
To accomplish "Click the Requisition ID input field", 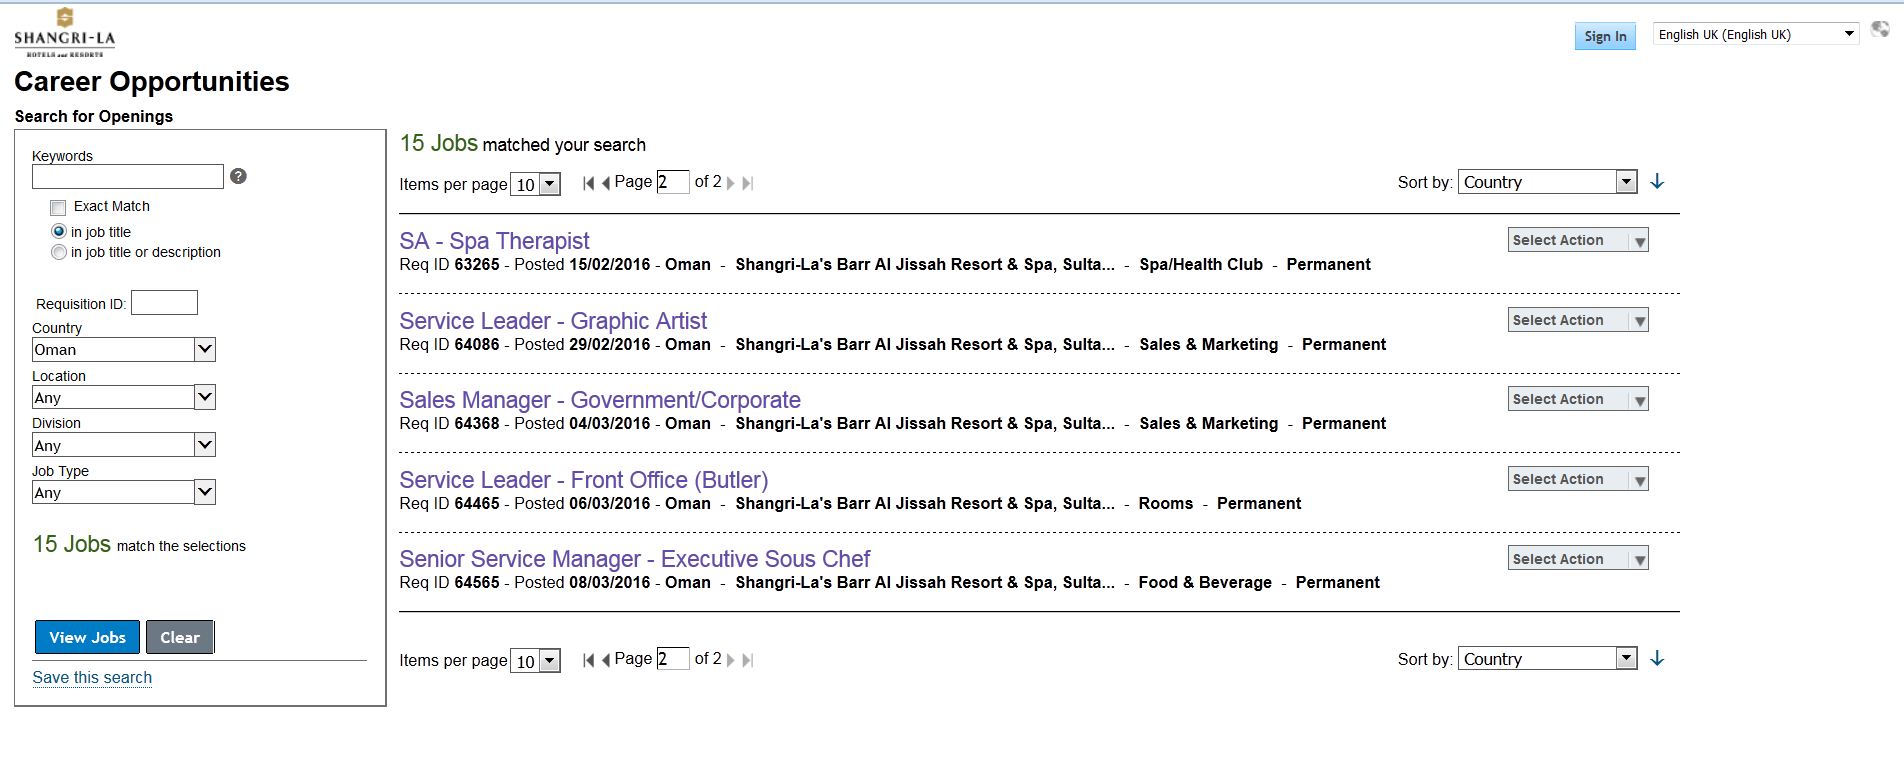I will click(164, 303).
